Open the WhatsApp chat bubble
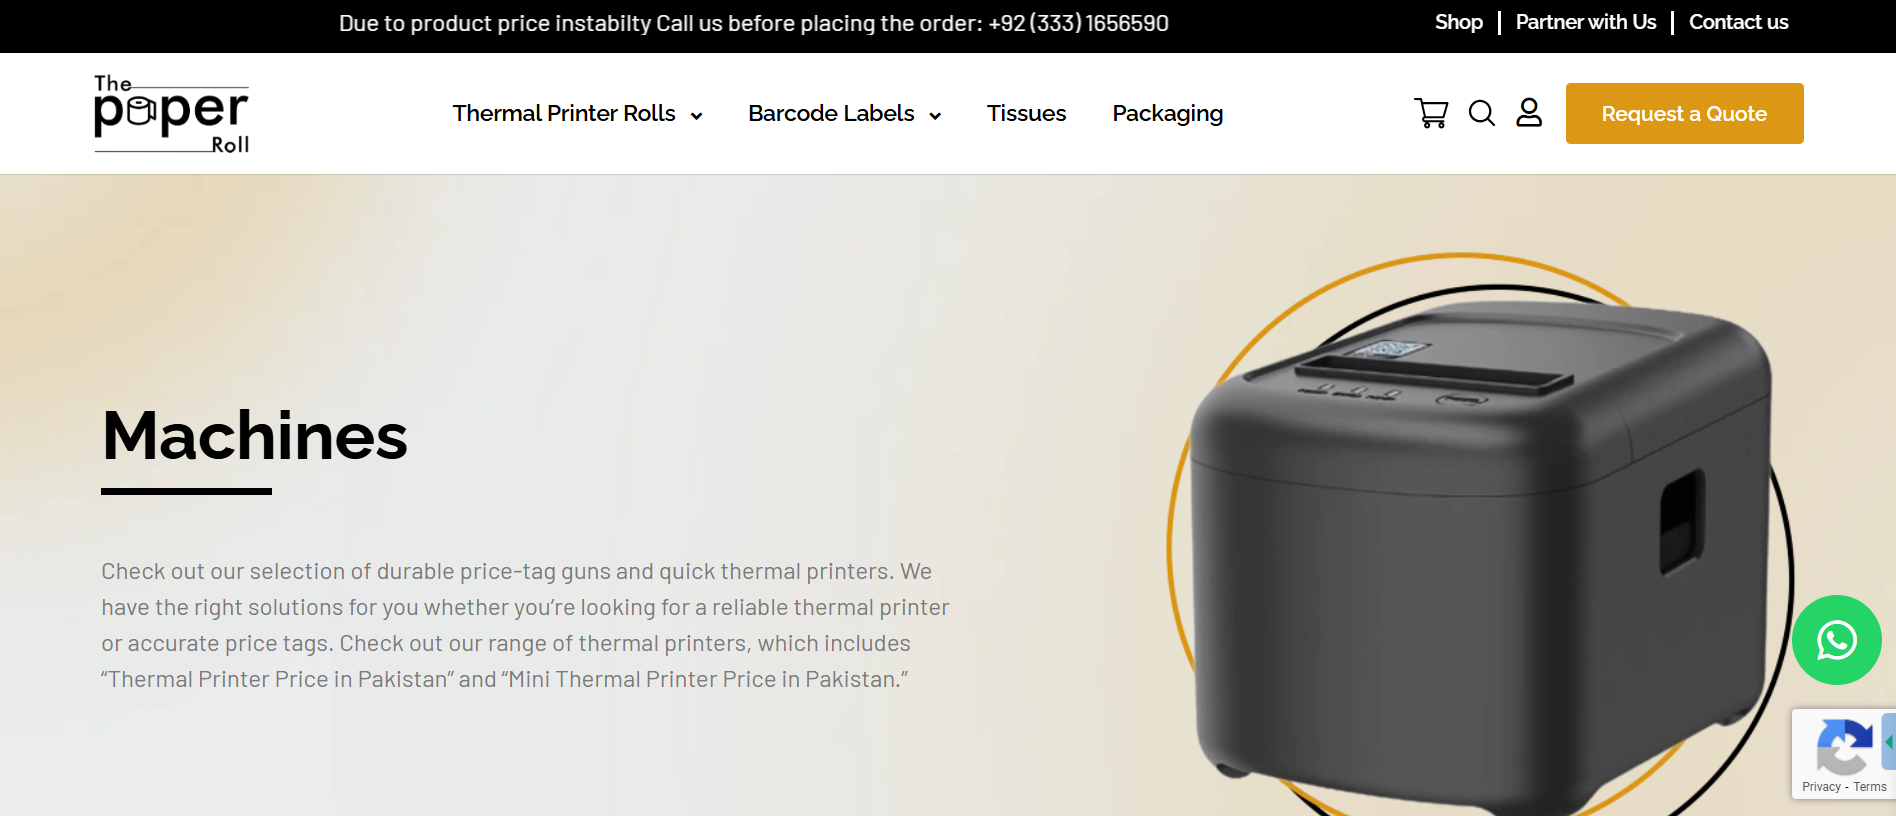Image resolution: width=1896 pixels, height=816 pixels. click(x=1837, y=640)
